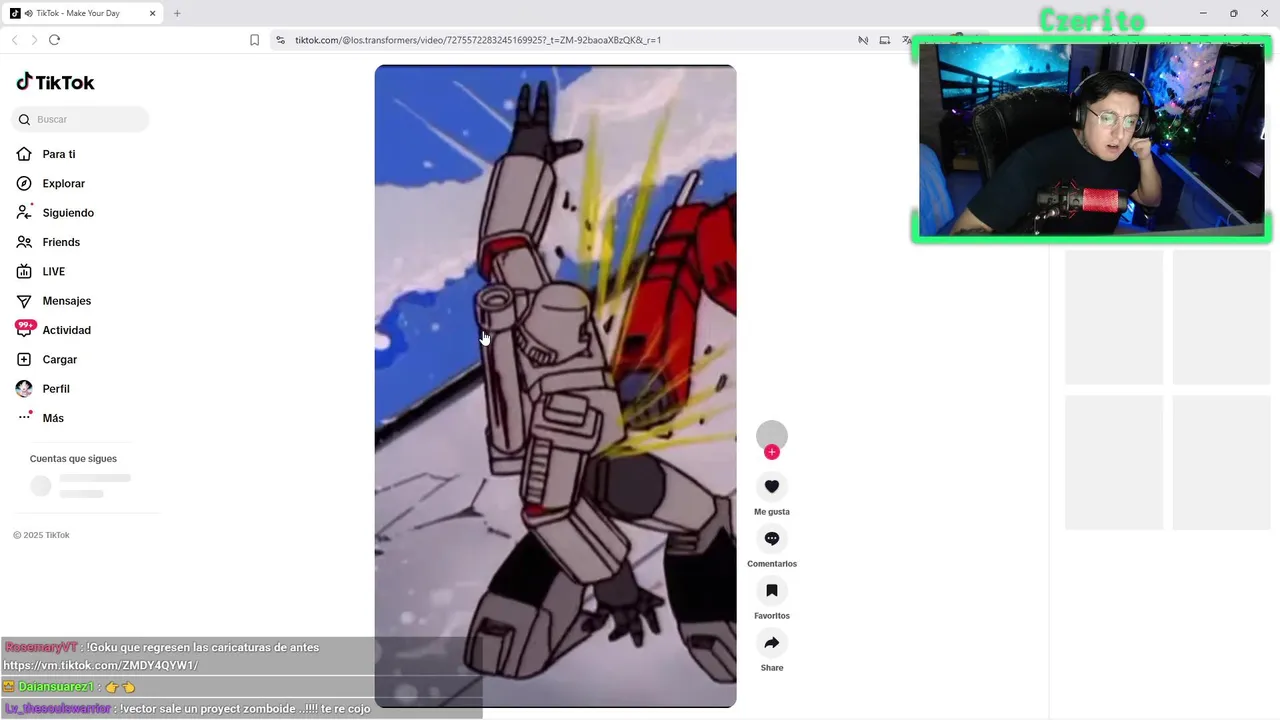Mute the tab audio speaker icon
The image size is (1280, 720).
pyautogui.click(x=27, y=13)
